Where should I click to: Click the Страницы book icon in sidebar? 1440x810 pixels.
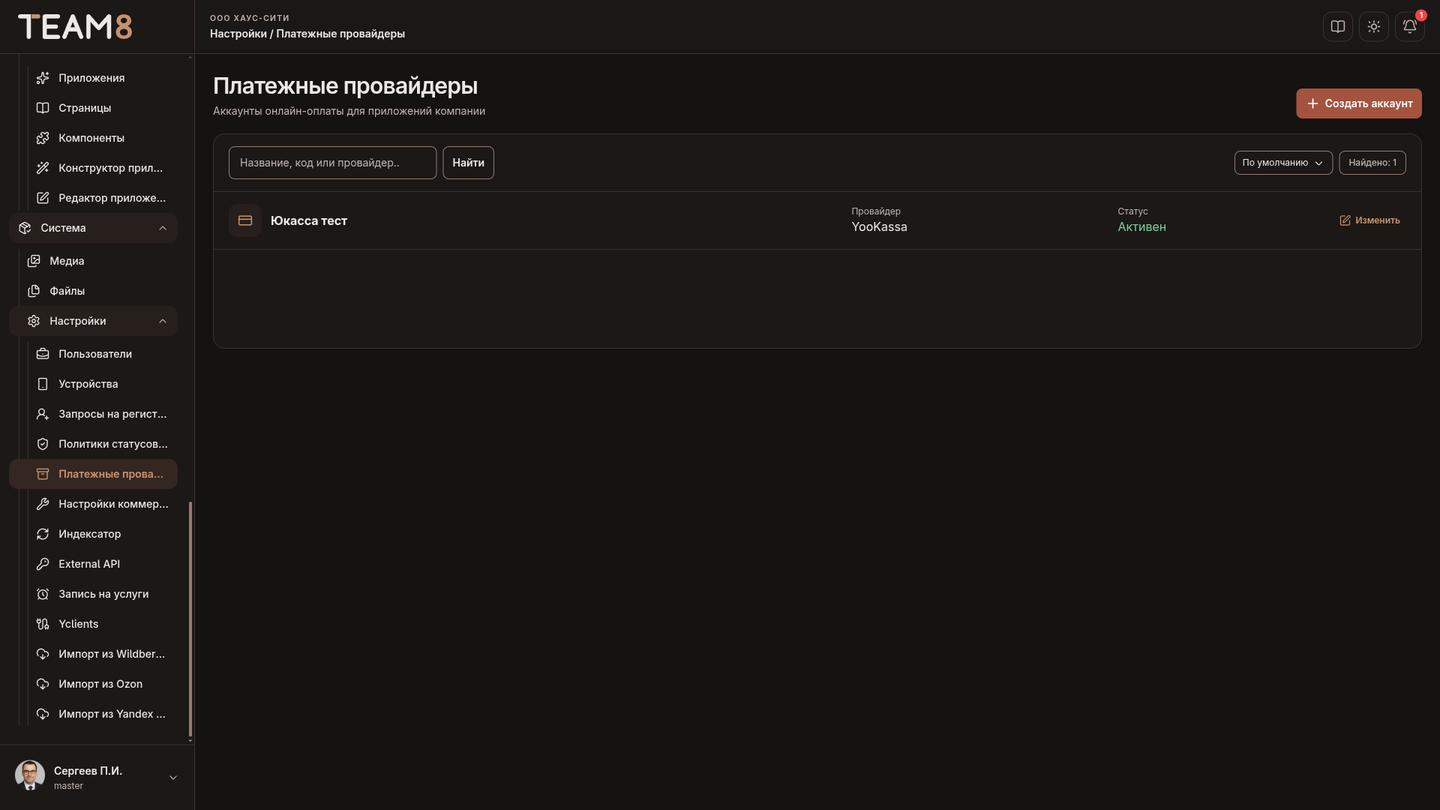coord(43,108)
